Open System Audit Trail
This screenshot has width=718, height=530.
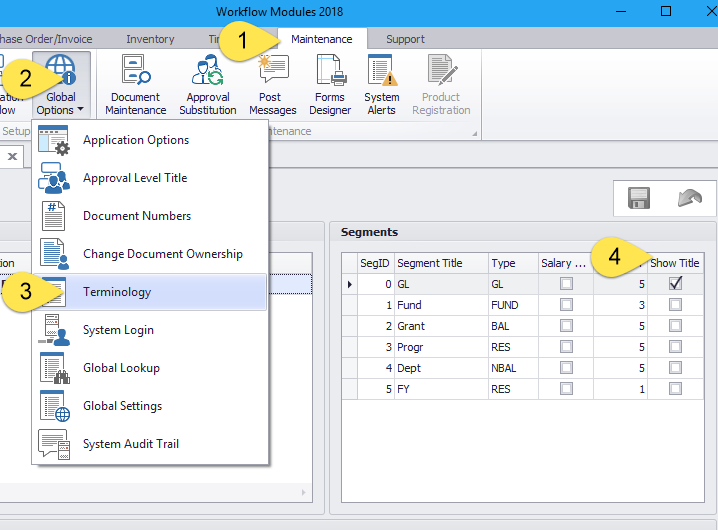[131, 444]
